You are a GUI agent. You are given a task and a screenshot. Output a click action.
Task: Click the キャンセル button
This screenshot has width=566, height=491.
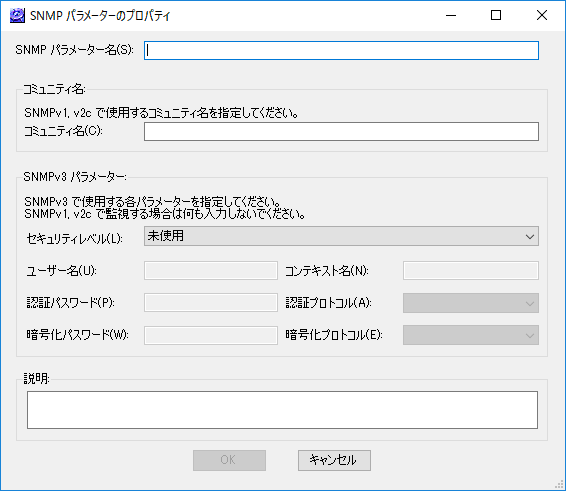pyautogui.click(x=334, y=460)
